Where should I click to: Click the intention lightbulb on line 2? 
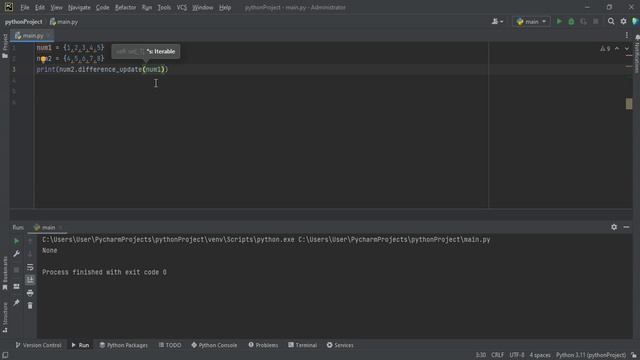point(43,59)
